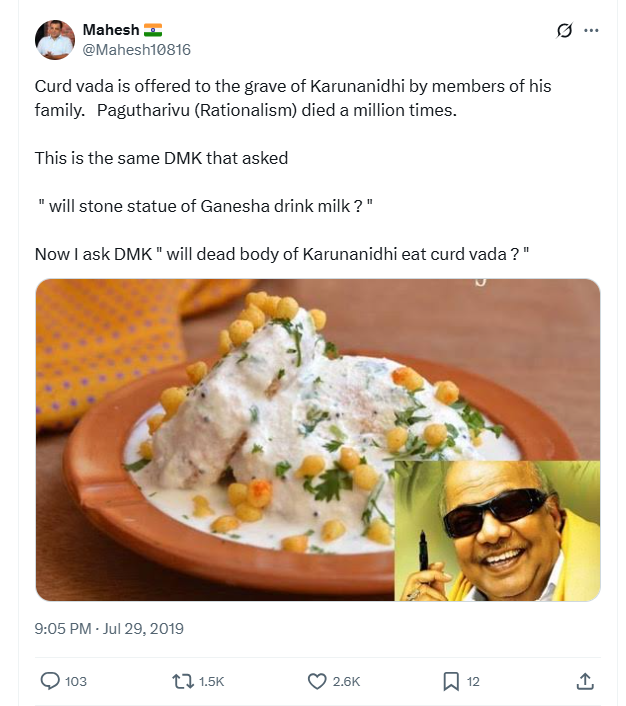Click the 9:05 PM Jul 29, 2019 timestamp
This screenshot has width=626, height=706.
[109, 629]
